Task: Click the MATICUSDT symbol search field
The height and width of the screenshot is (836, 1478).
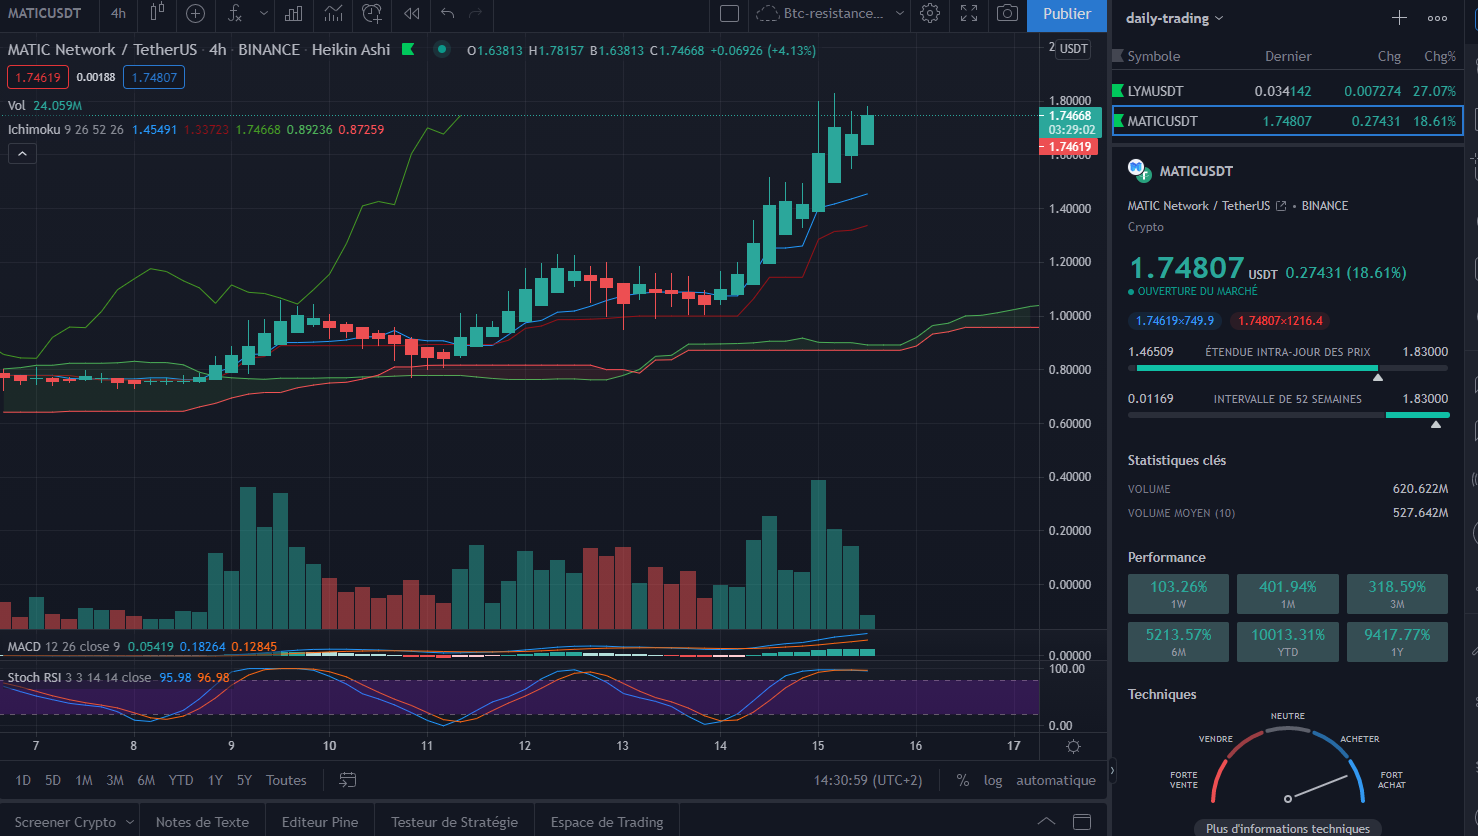Action: (44, 13)
